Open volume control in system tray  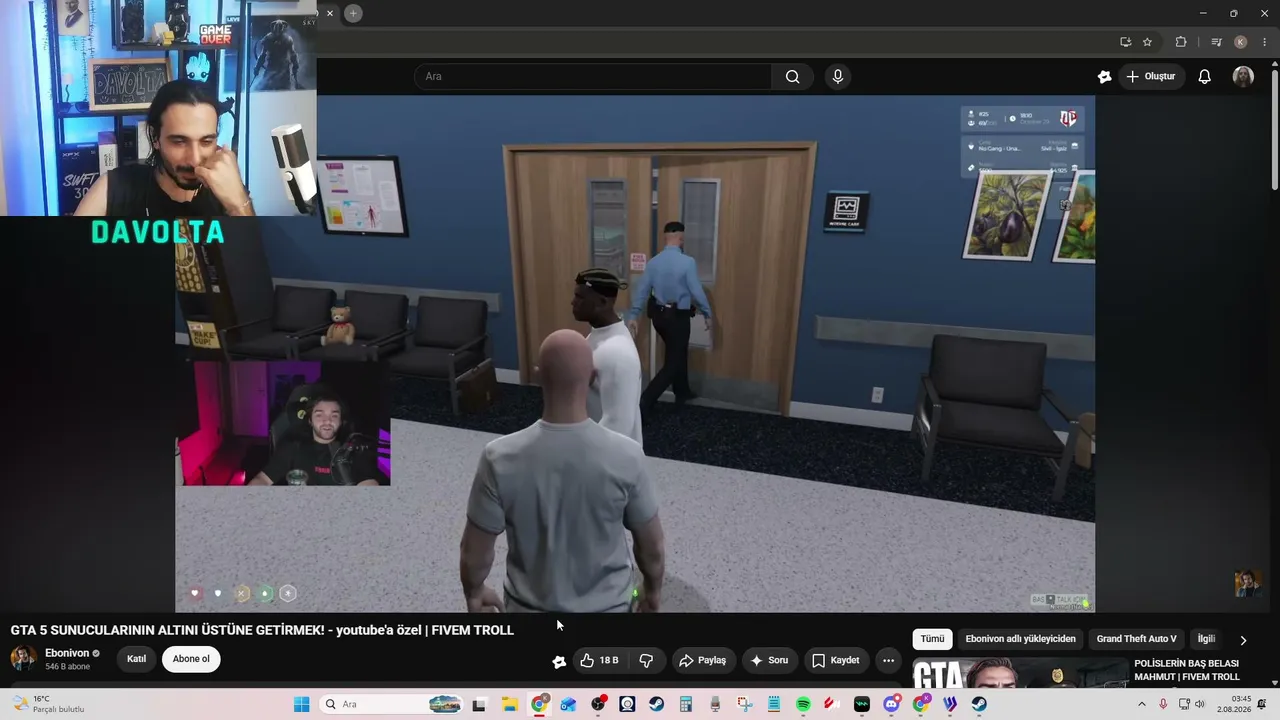coord(1200,704)
